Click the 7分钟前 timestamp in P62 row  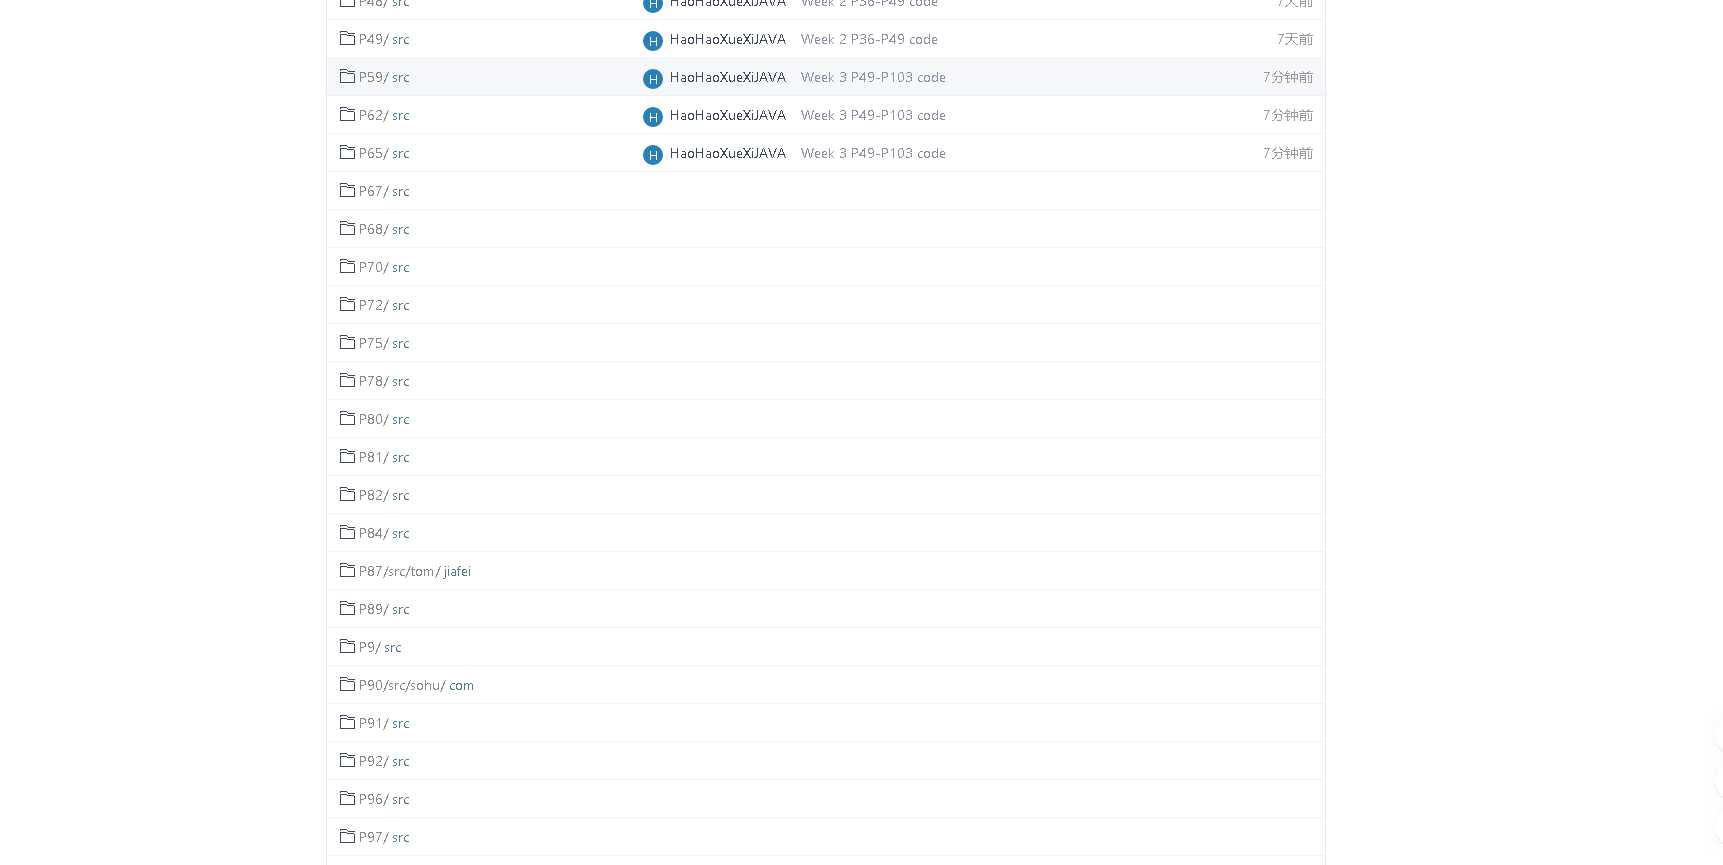(1288, 115)
